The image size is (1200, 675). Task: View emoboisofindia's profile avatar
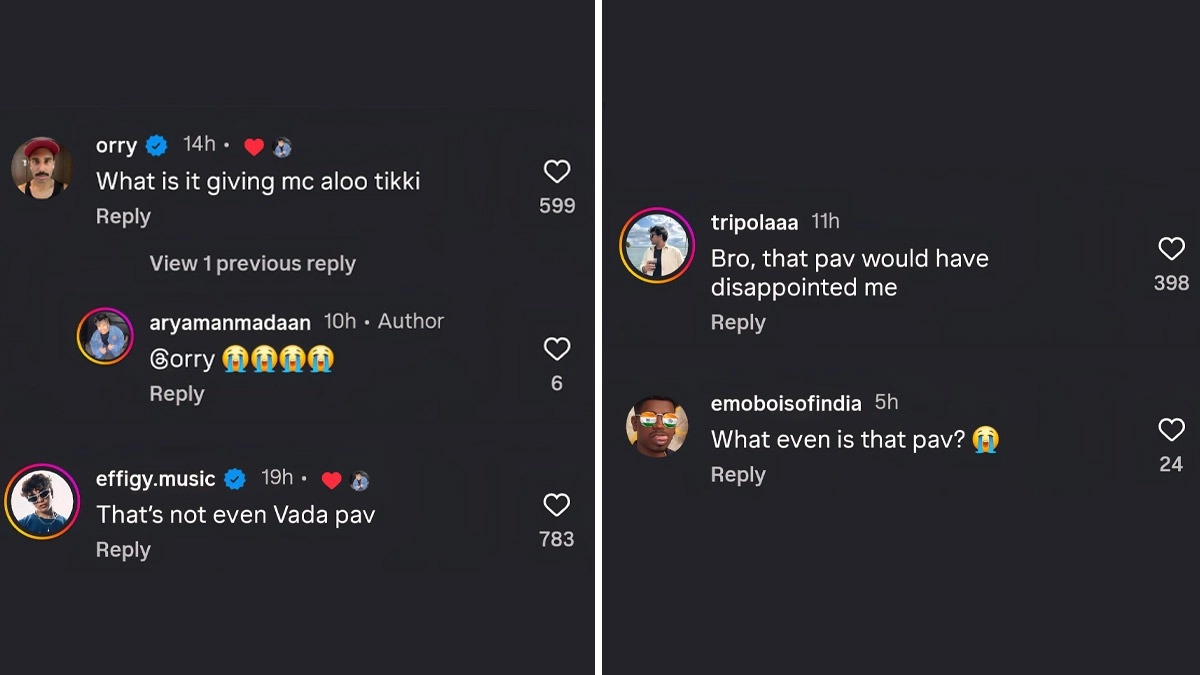657,426
